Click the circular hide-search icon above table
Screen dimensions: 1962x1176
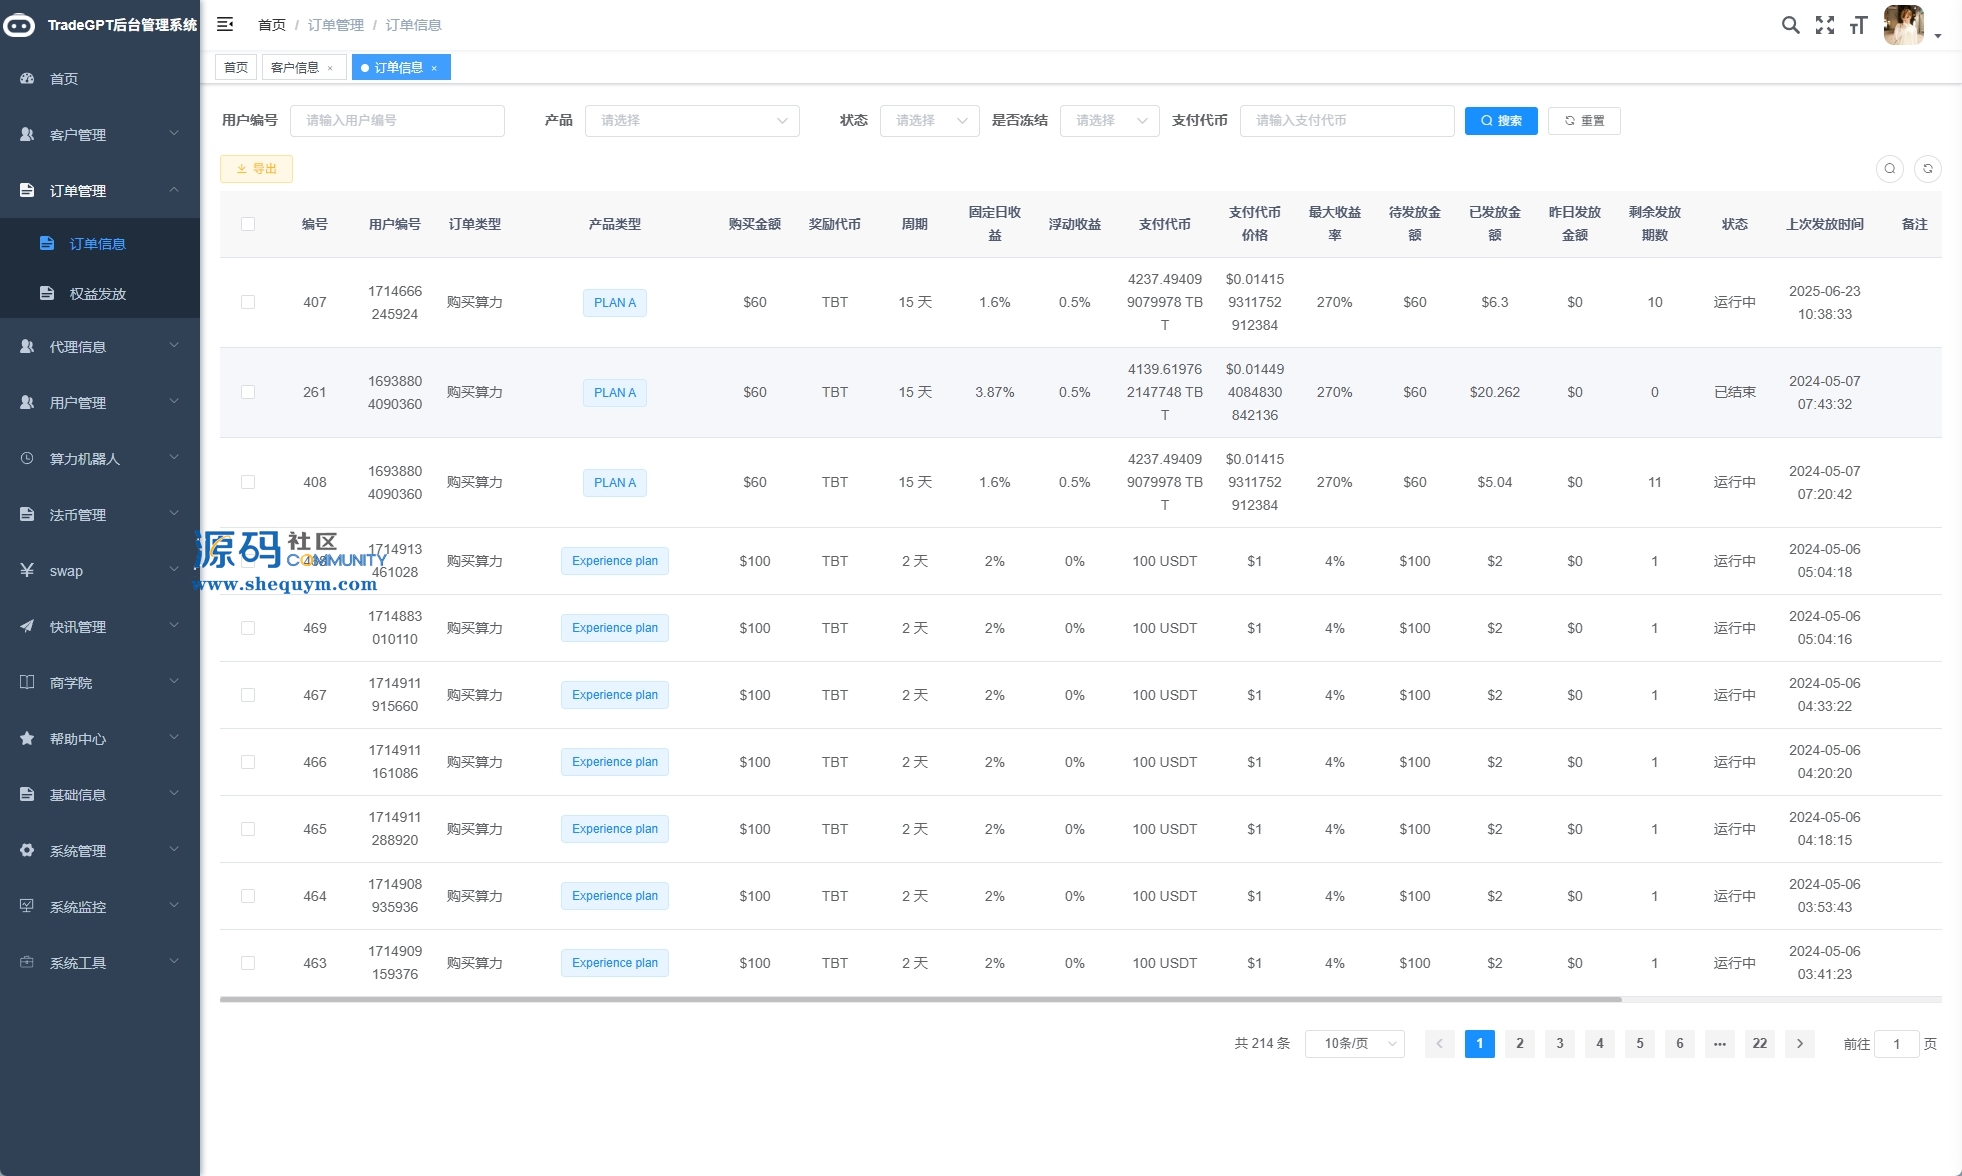(1889, 169)
